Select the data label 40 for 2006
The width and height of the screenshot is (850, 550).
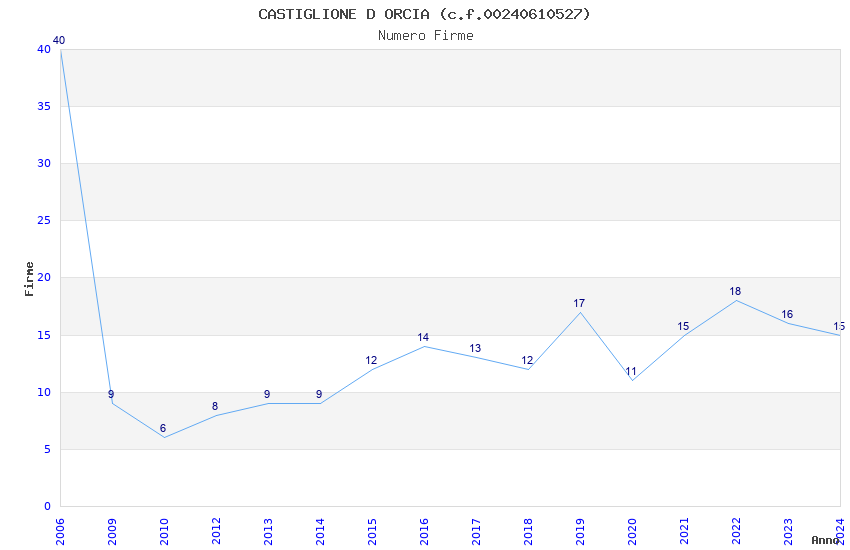59,40
